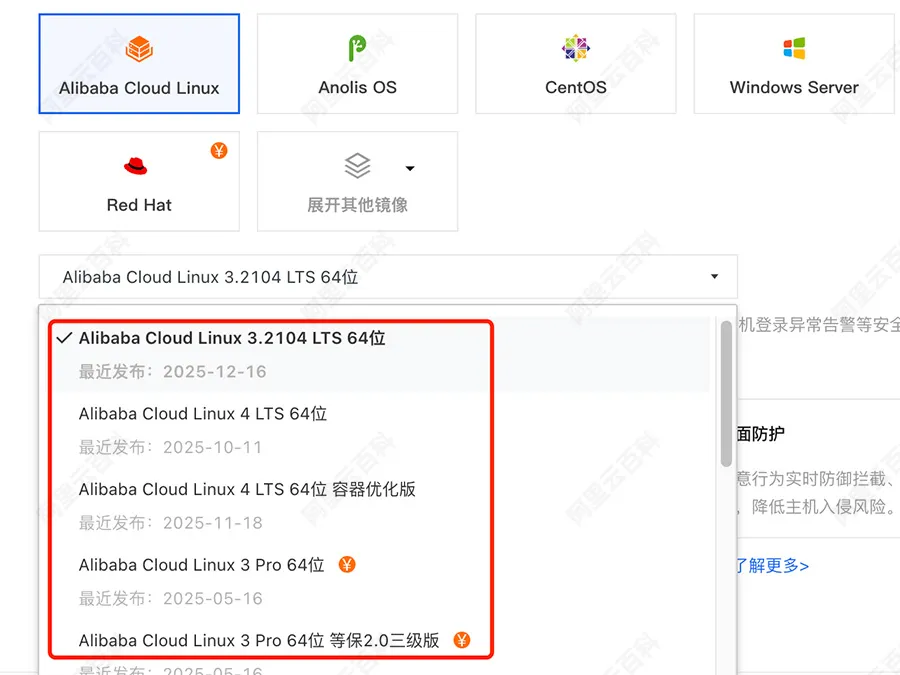Select the CentOS operating system tile
This screenshot has height=675, width=900.
[575, 62]
